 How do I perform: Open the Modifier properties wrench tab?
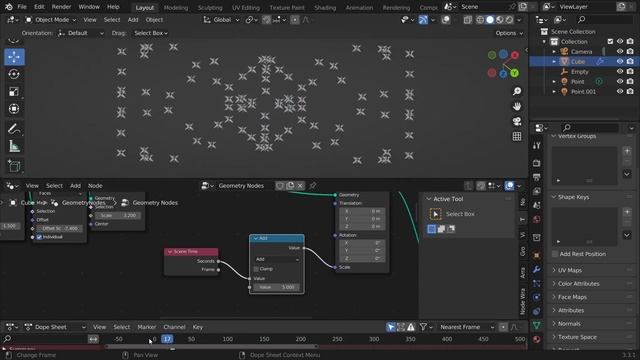coord(537,269)
